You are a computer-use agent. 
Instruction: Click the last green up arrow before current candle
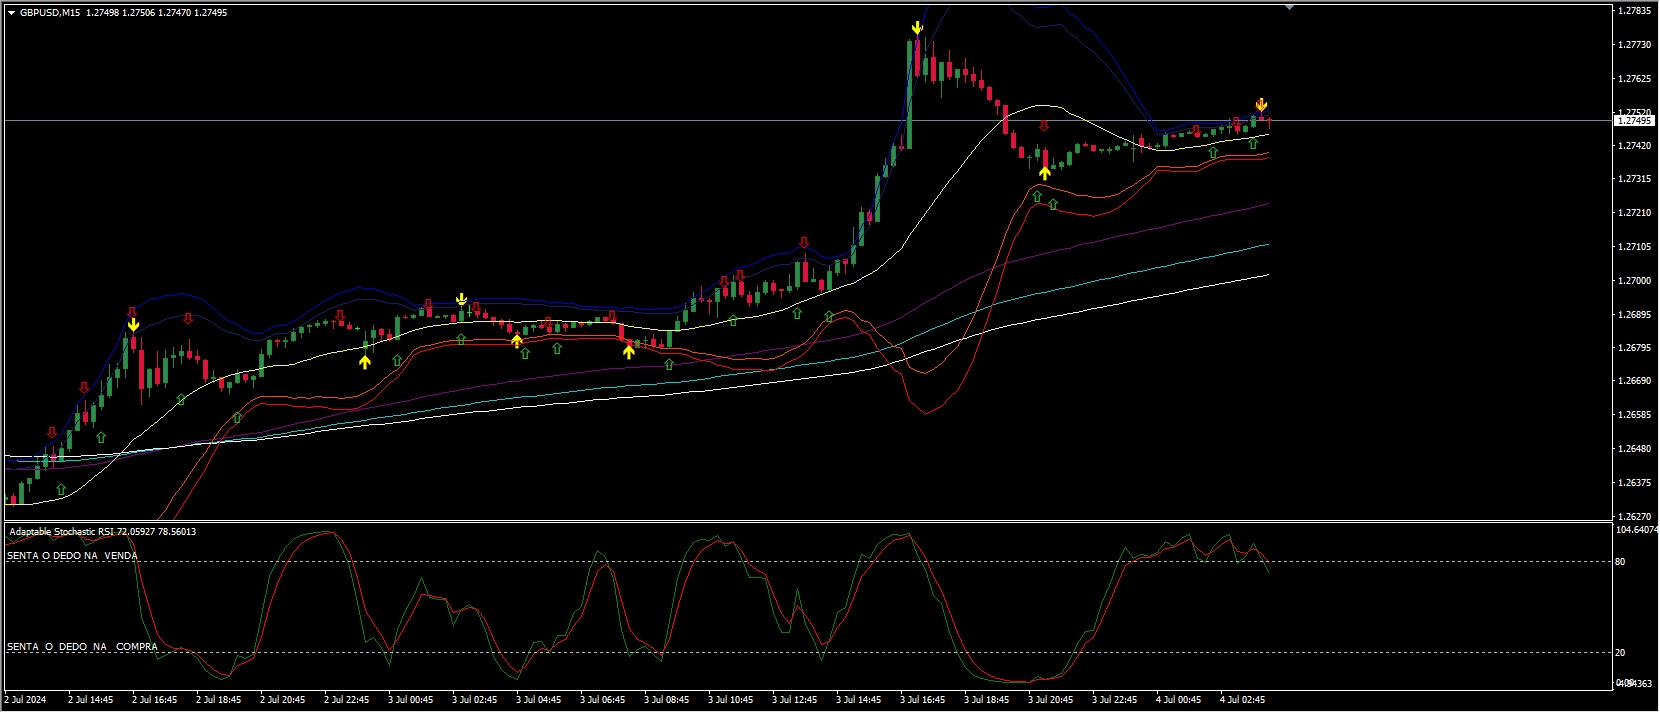(1253, 144)
